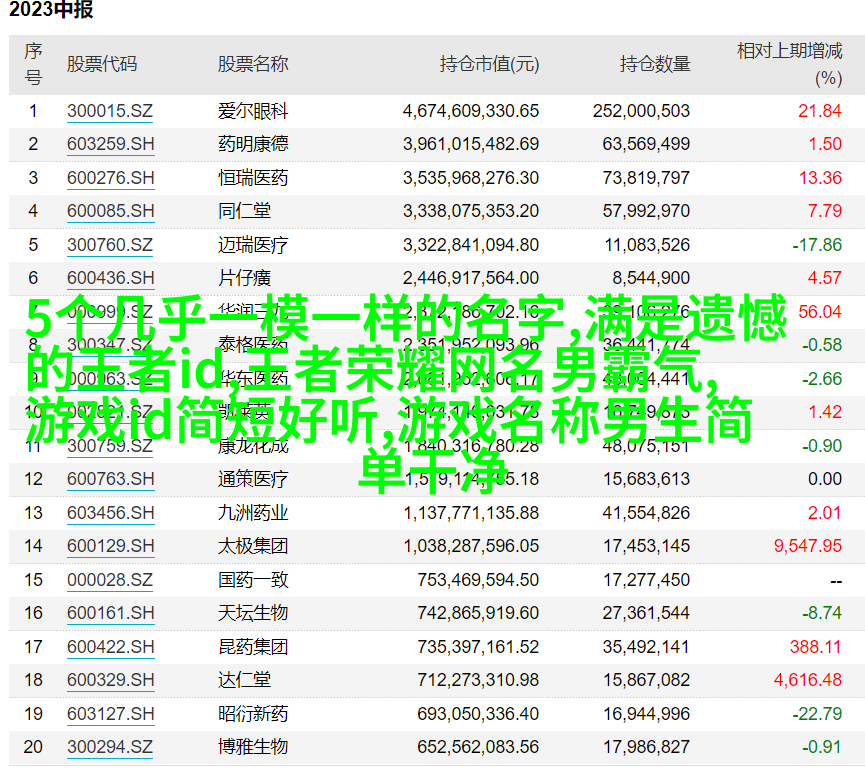Select stock name 国药一致
The width and height of the screenshot is (865, 776).
coord(253,580)
